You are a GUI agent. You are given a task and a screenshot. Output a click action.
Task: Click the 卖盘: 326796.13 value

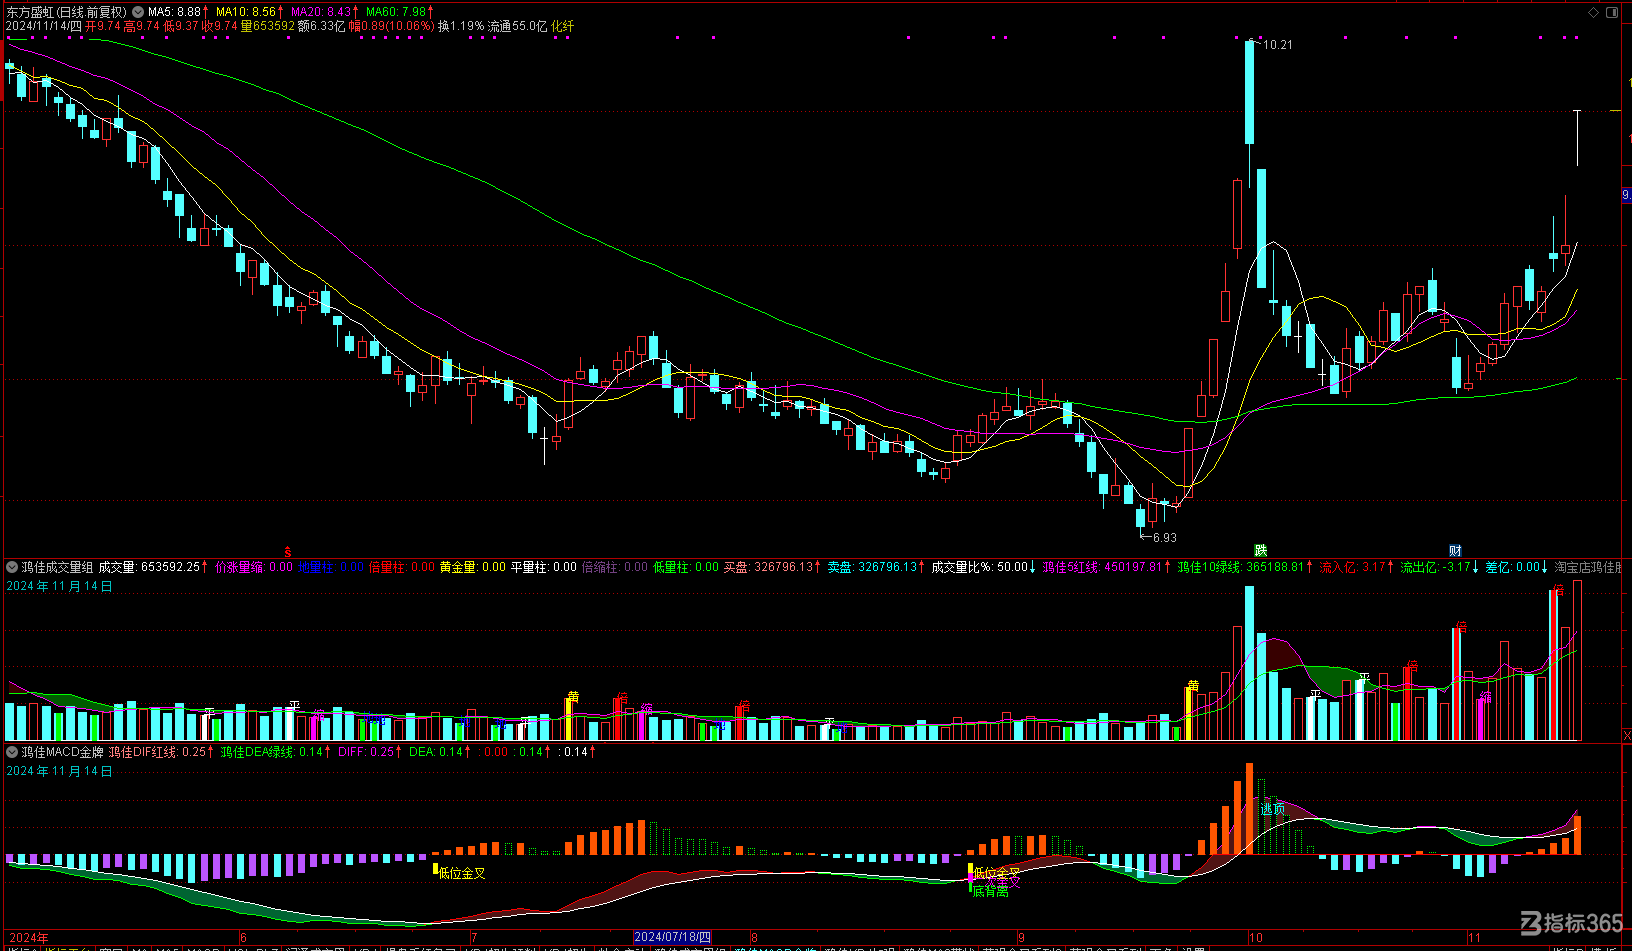[872, 567]
